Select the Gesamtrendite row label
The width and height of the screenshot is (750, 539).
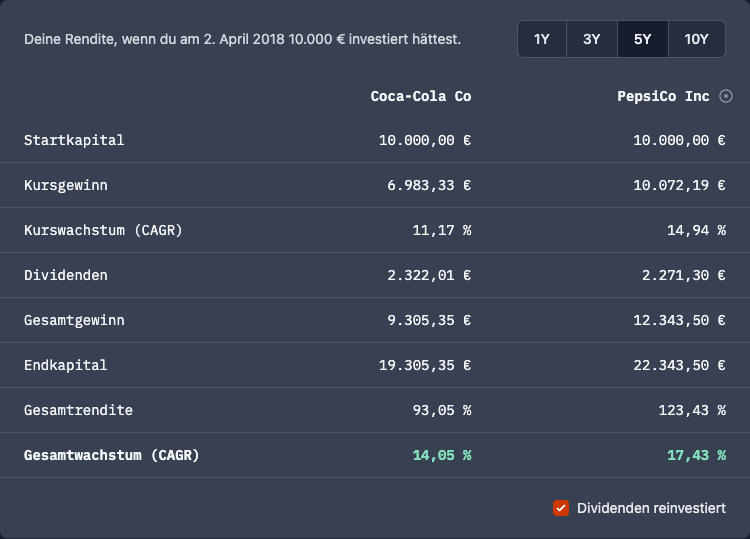pyautogui.click(x=78, y=410)
